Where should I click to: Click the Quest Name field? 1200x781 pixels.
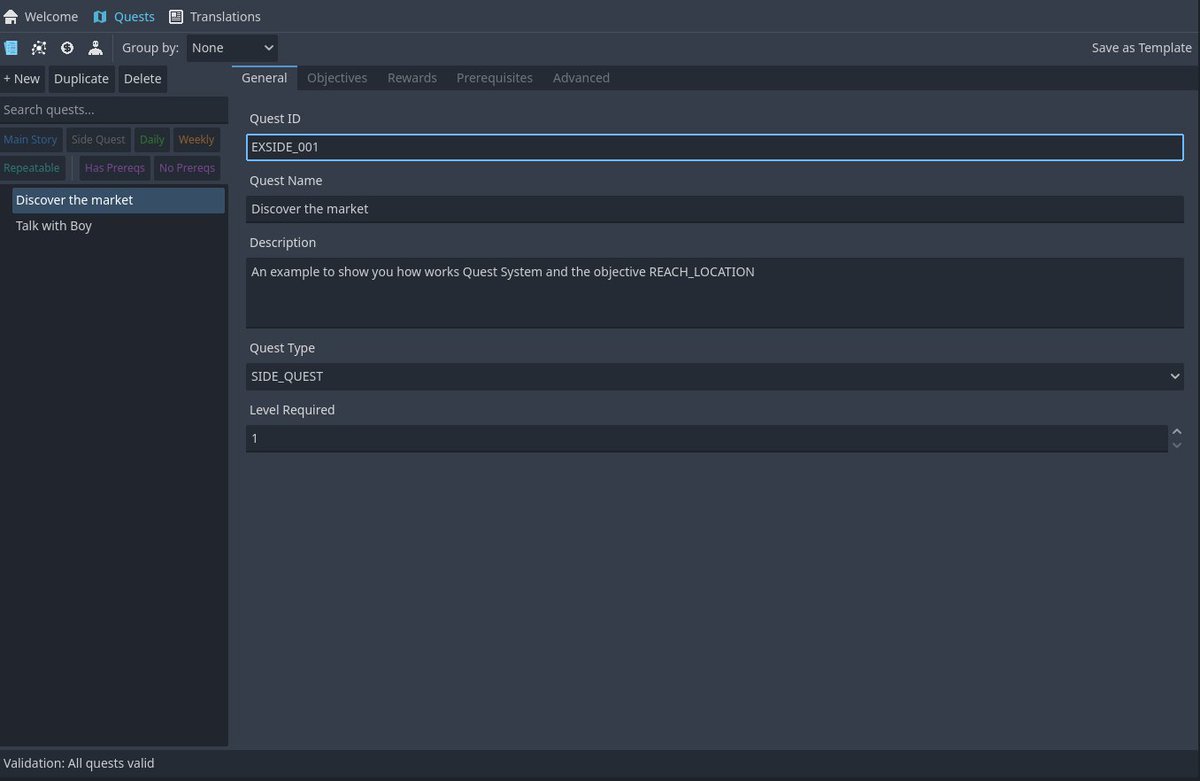pyautogui.click(x=715, y=209)
